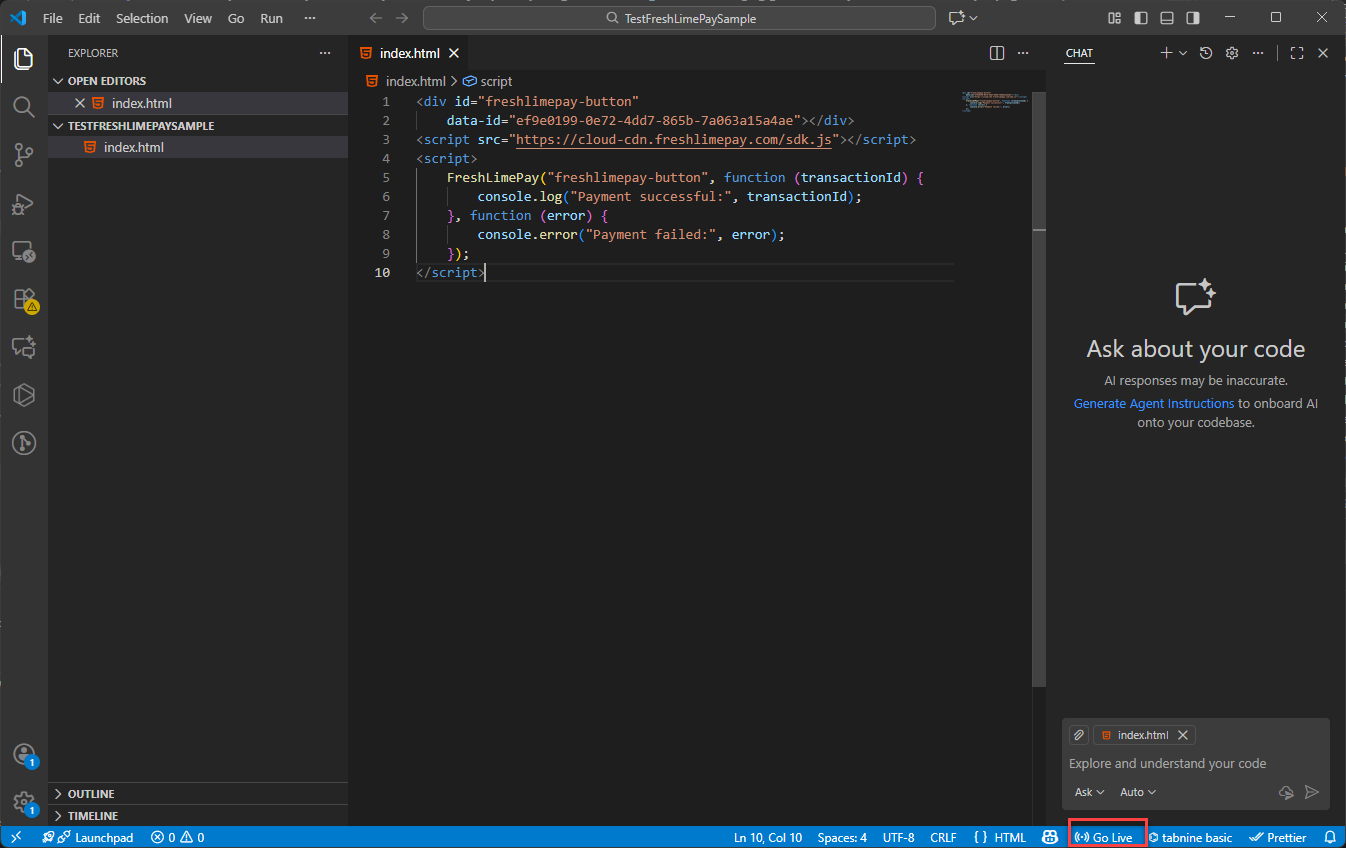This screenshot has height=848, width=1346.
Task: Open chat history
Action: click(x=1206, y=53)
